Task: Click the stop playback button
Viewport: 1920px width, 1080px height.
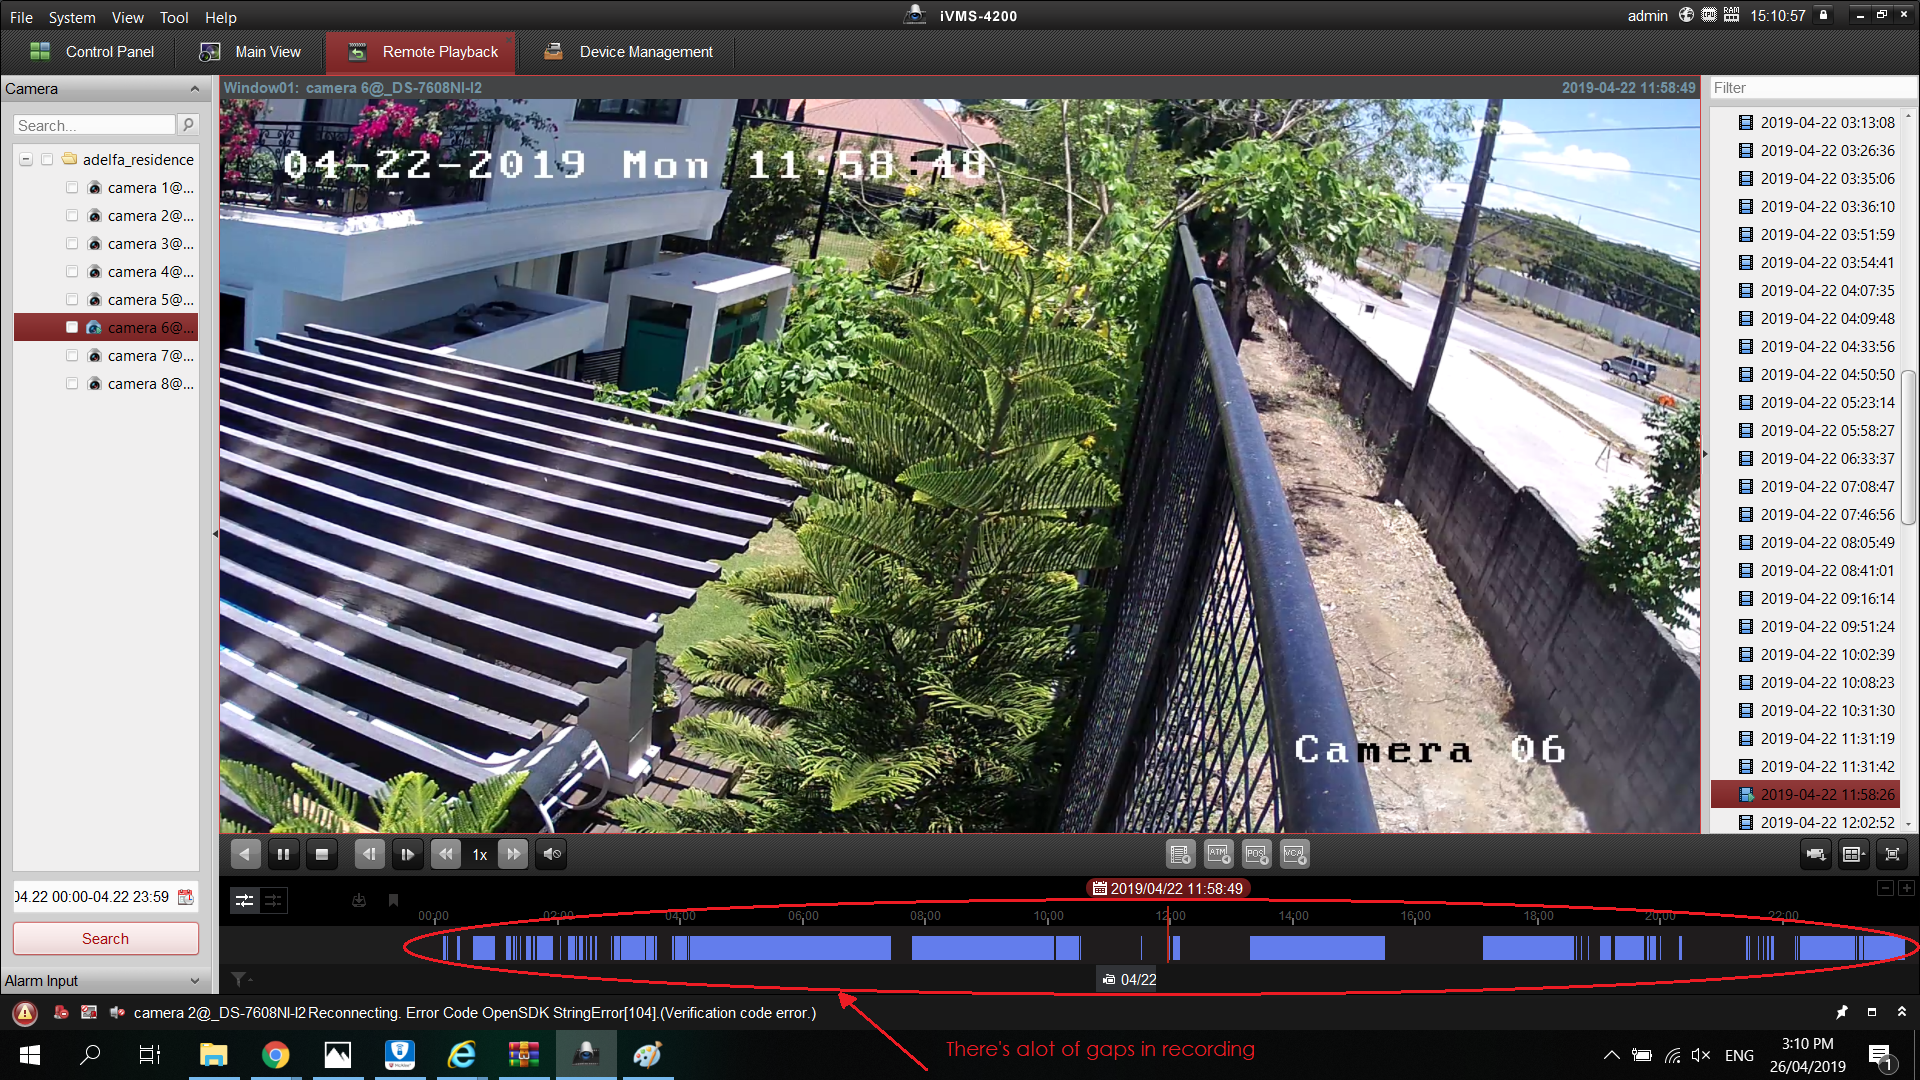Action: 321,854
